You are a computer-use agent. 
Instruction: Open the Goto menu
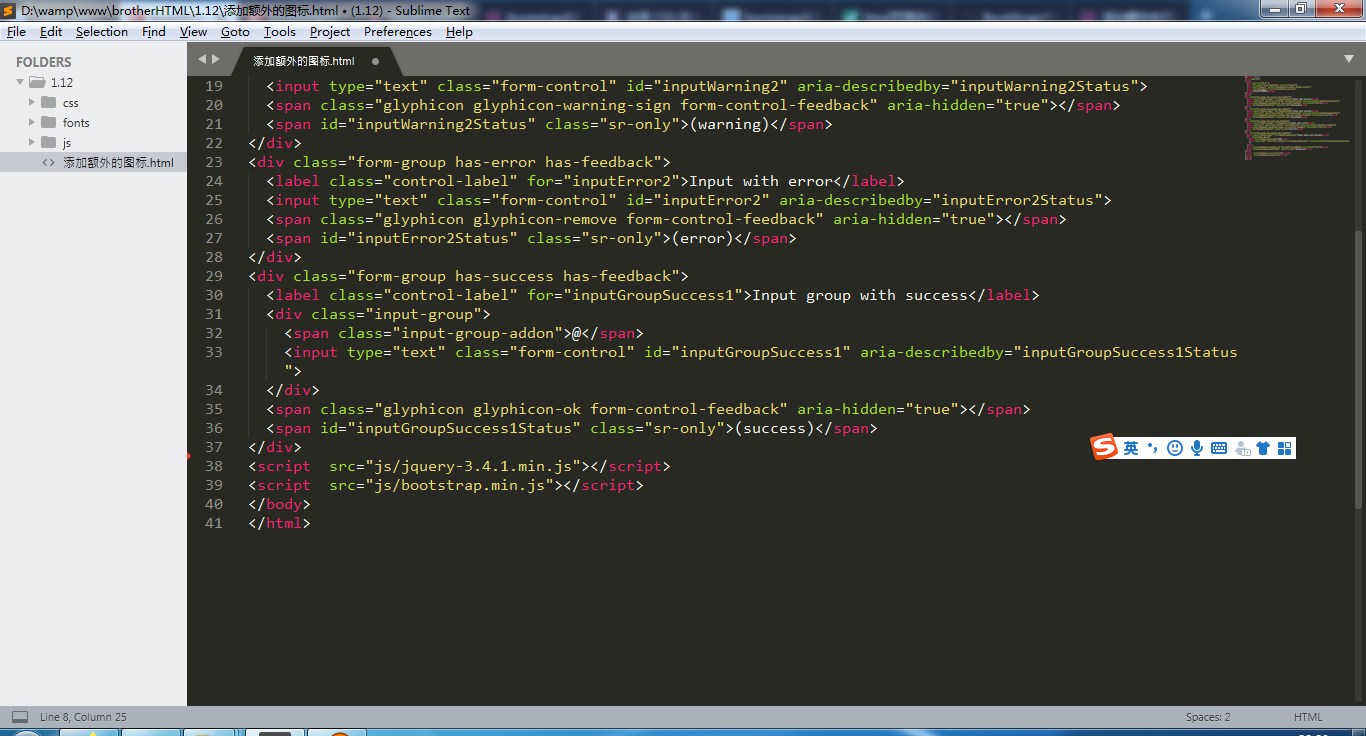tap(235, 32)
